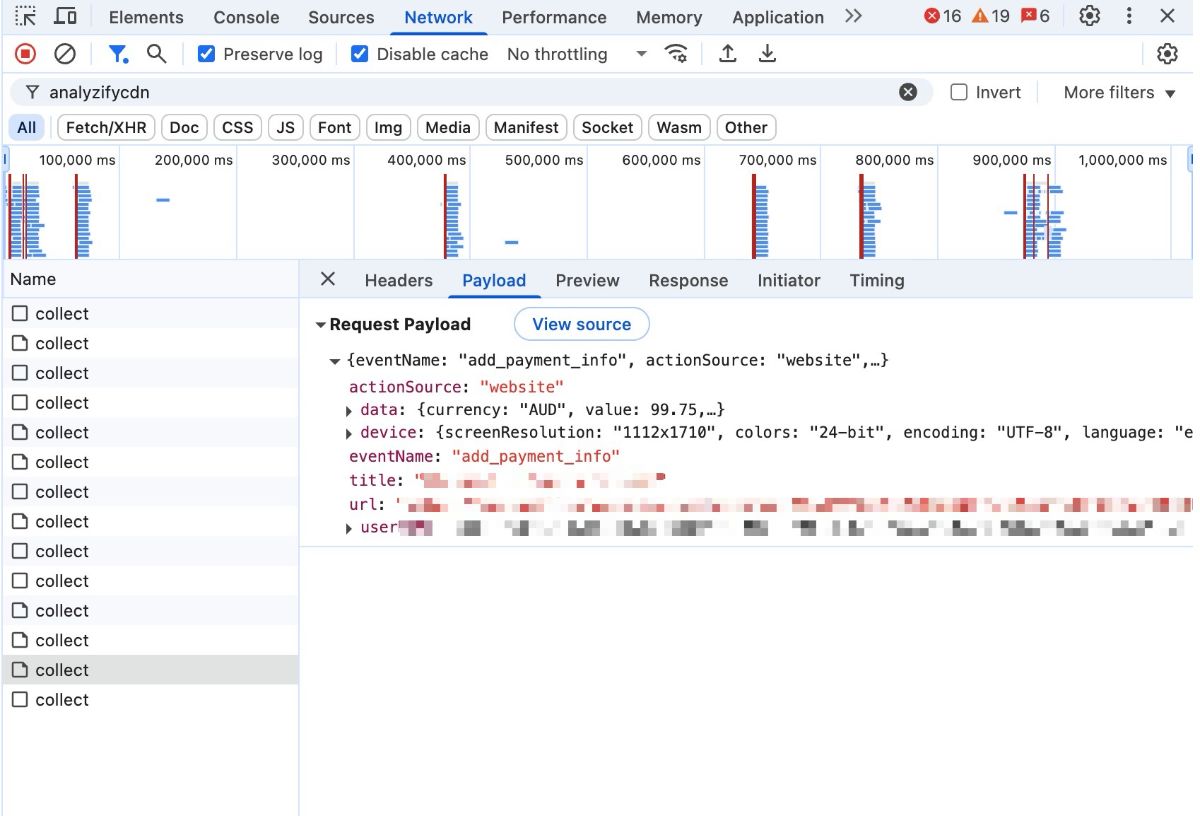Activate the inspect element picker icon
Image resolution: width=1200 pixels, height=816 pixels.
coord(26,16)
